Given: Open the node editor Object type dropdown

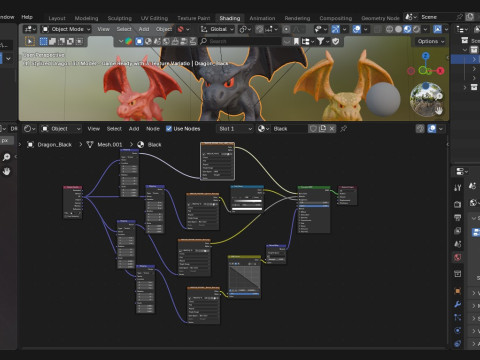Looking at the screenshot, I should (x=61, y=129).
